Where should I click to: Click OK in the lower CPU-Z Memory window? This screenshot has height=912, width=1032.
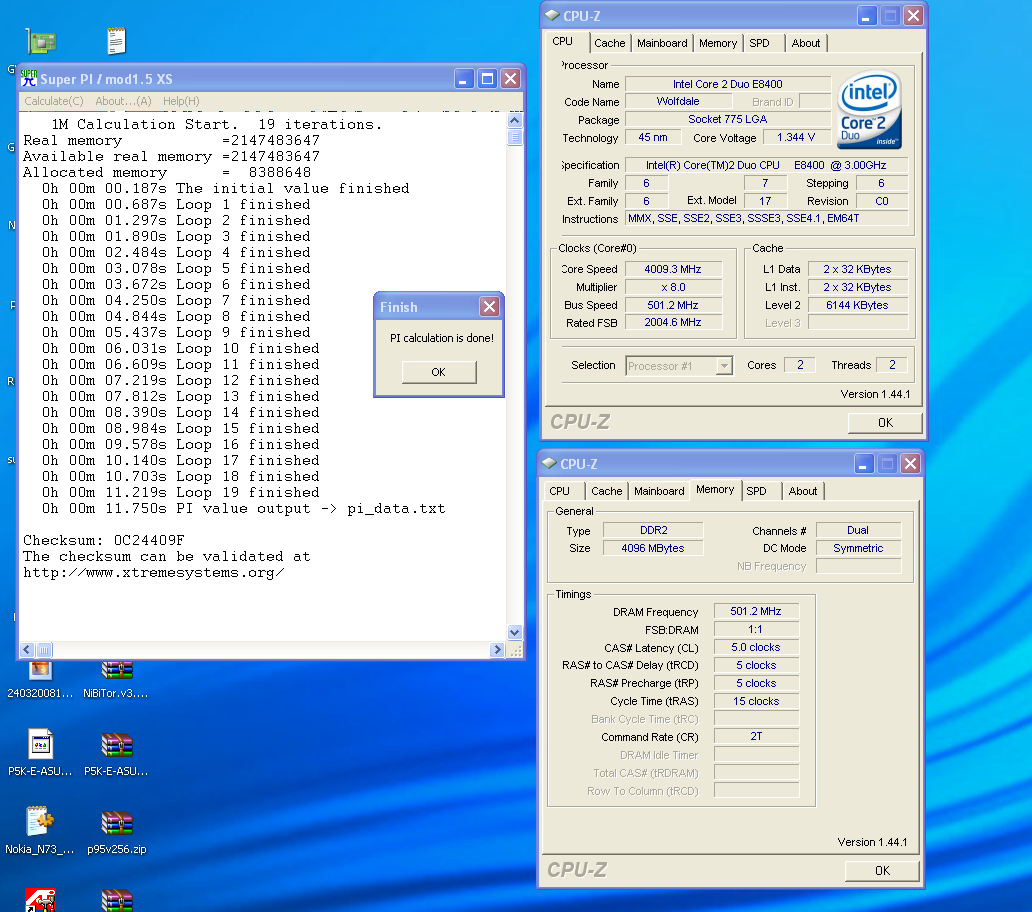click(x=883, y=871)
